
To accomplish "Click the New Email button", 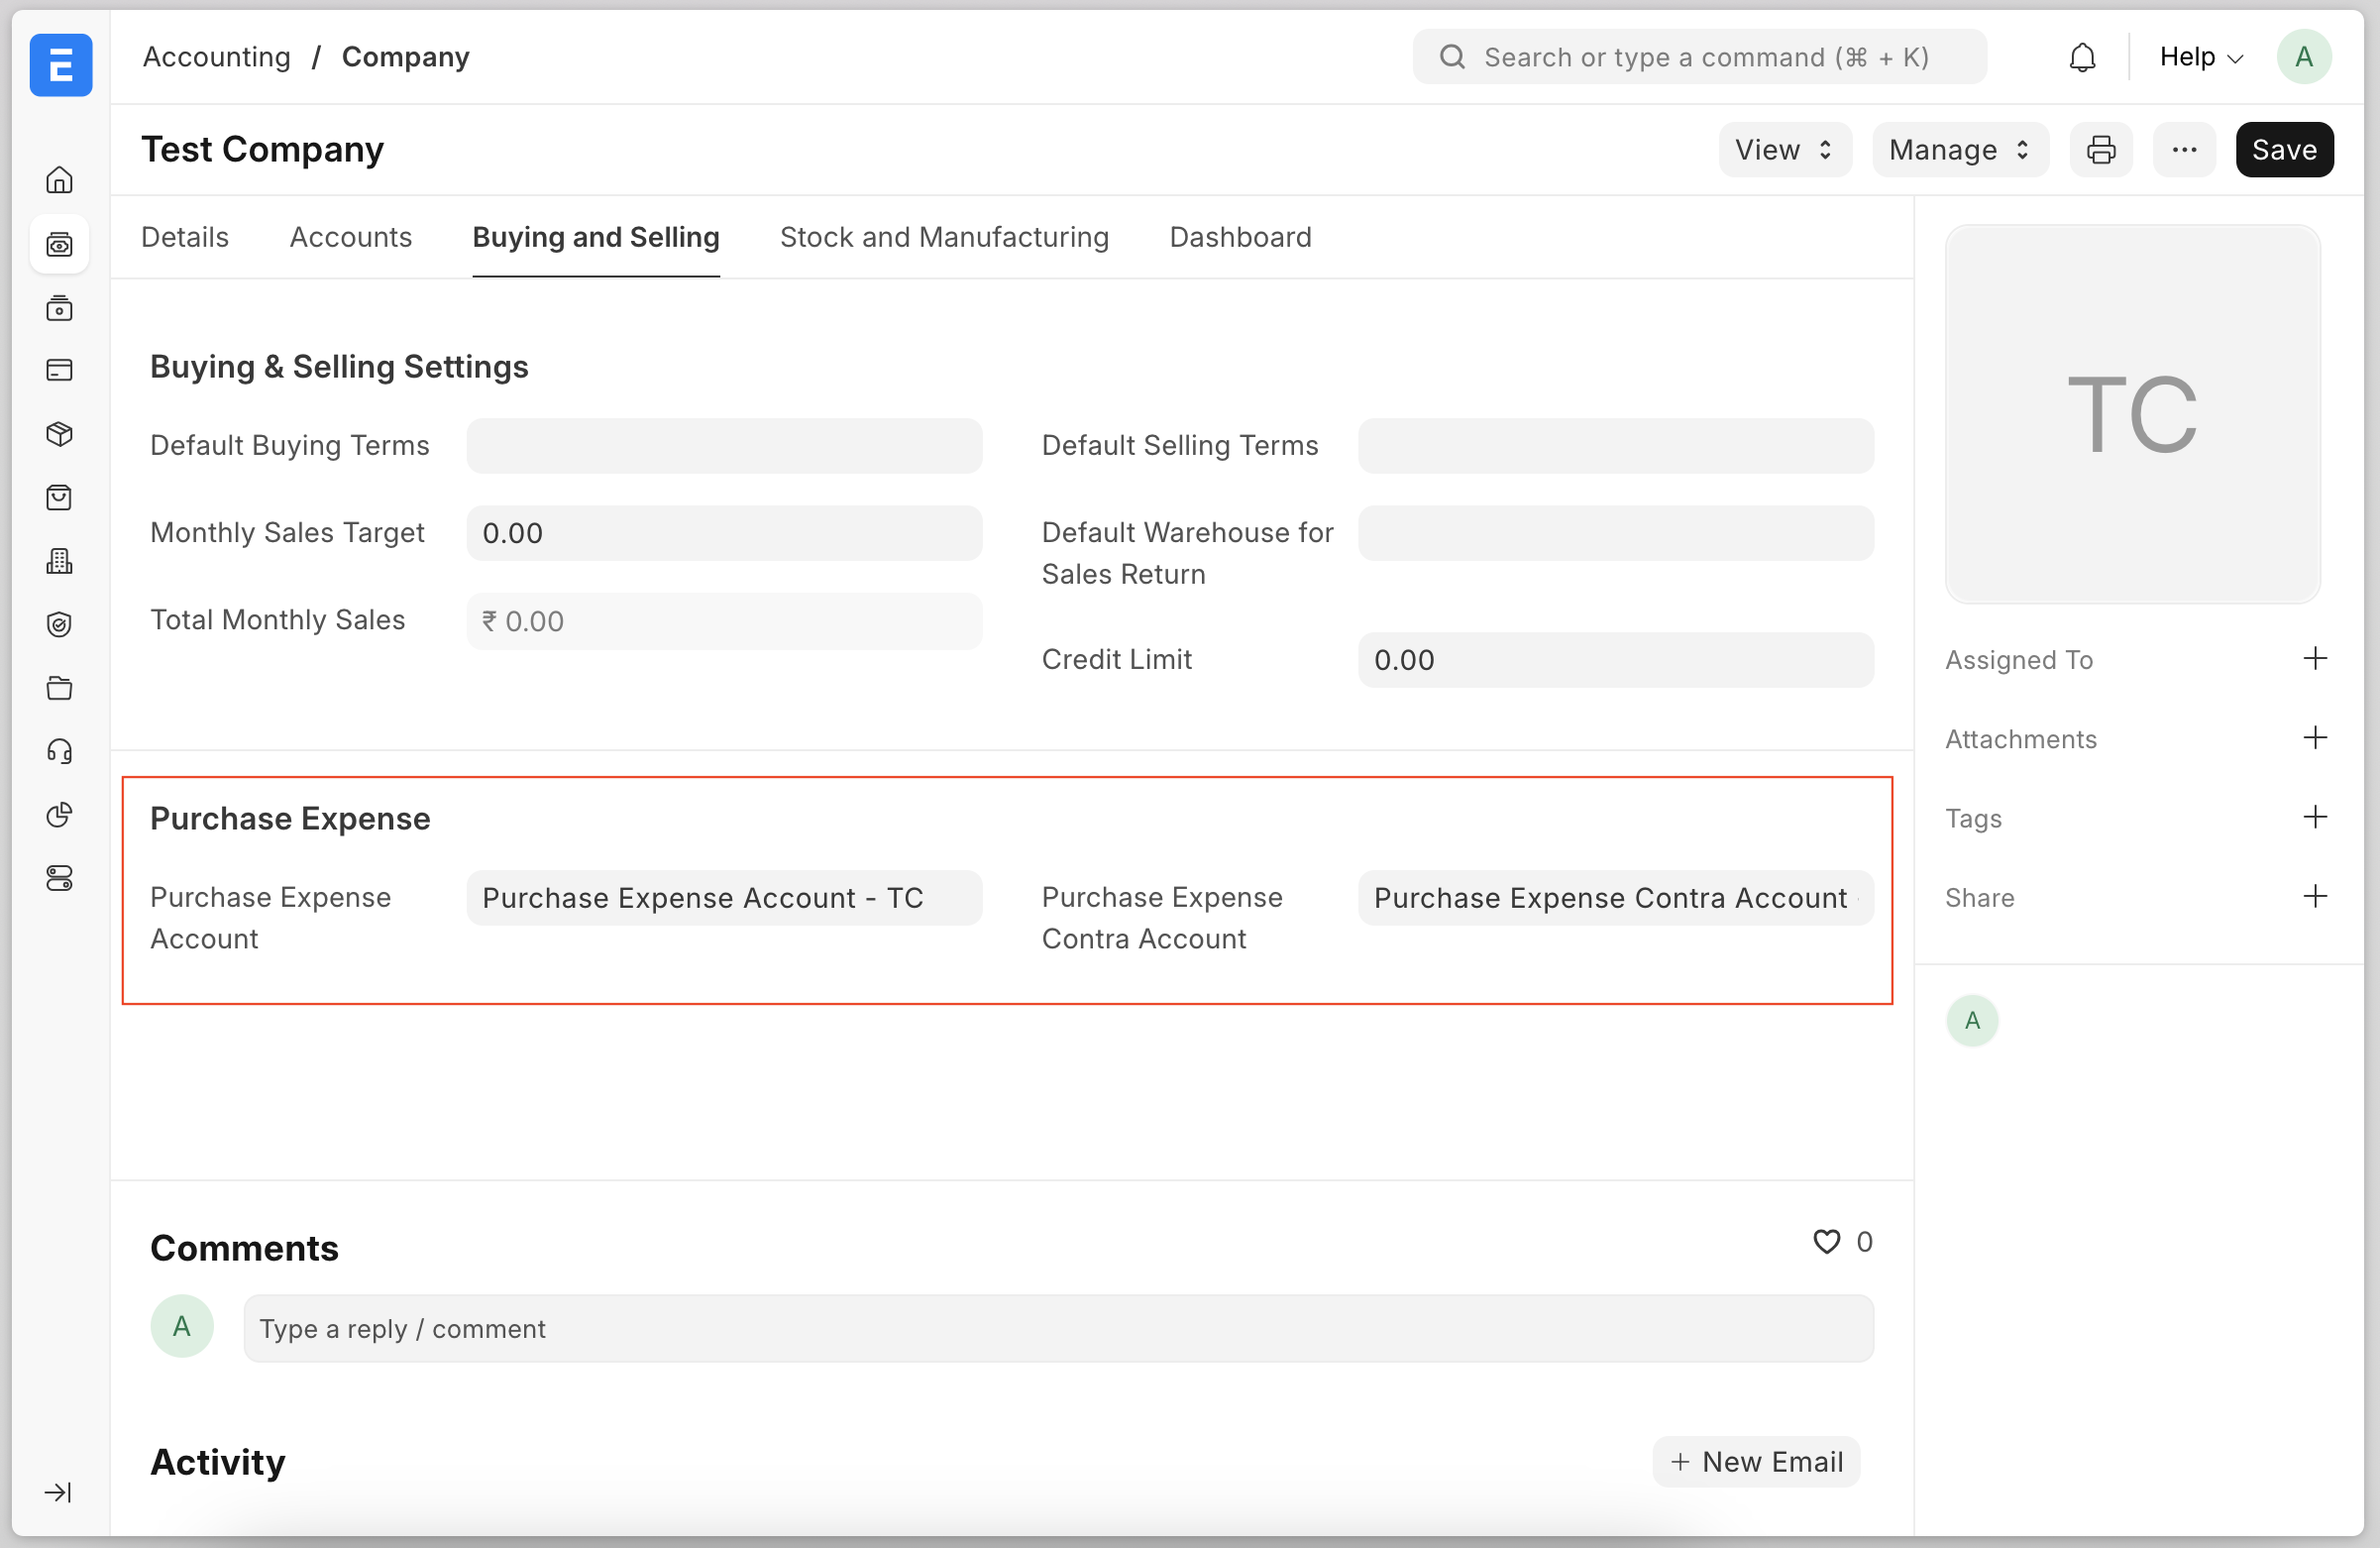I will point(1756,1462).
